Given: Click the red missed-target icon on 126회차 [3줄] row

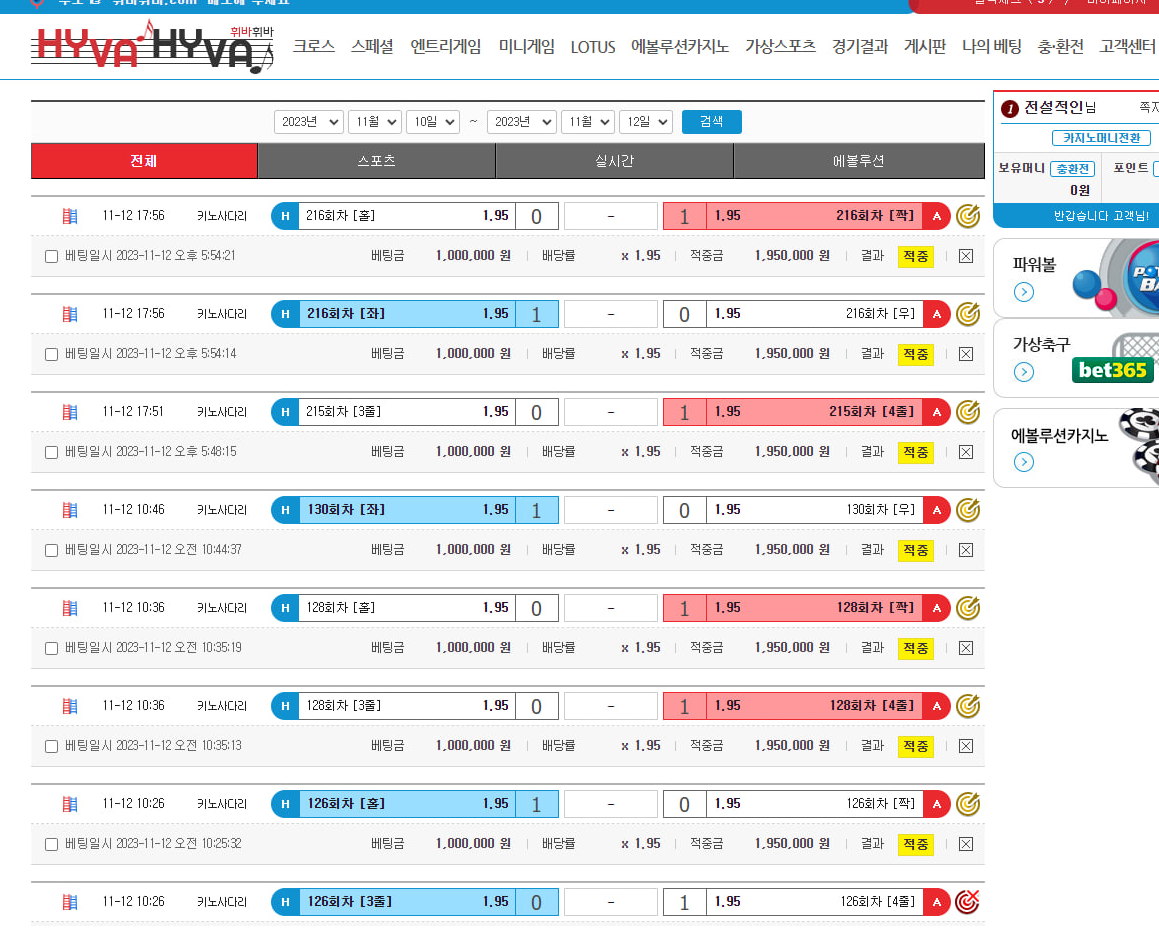Looking at the screenshot, I should pyautogui.click(x=967, y=902).
